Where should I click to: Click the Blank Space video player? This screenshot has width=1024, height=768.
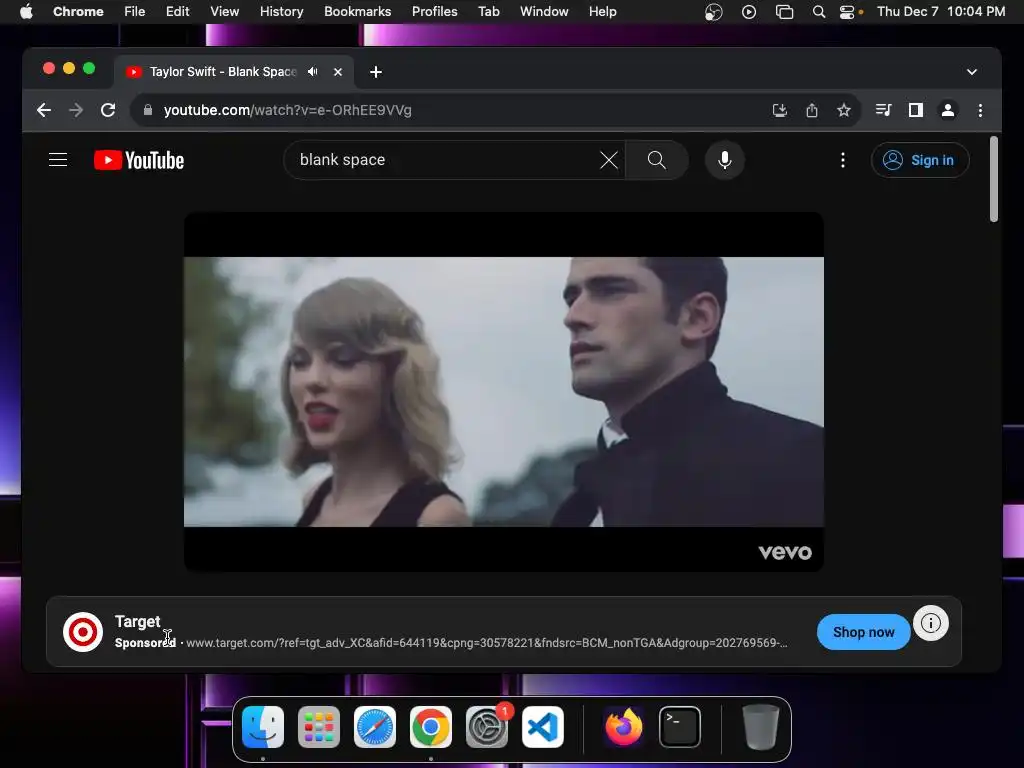pyautogui.click(x=504, y=392)
